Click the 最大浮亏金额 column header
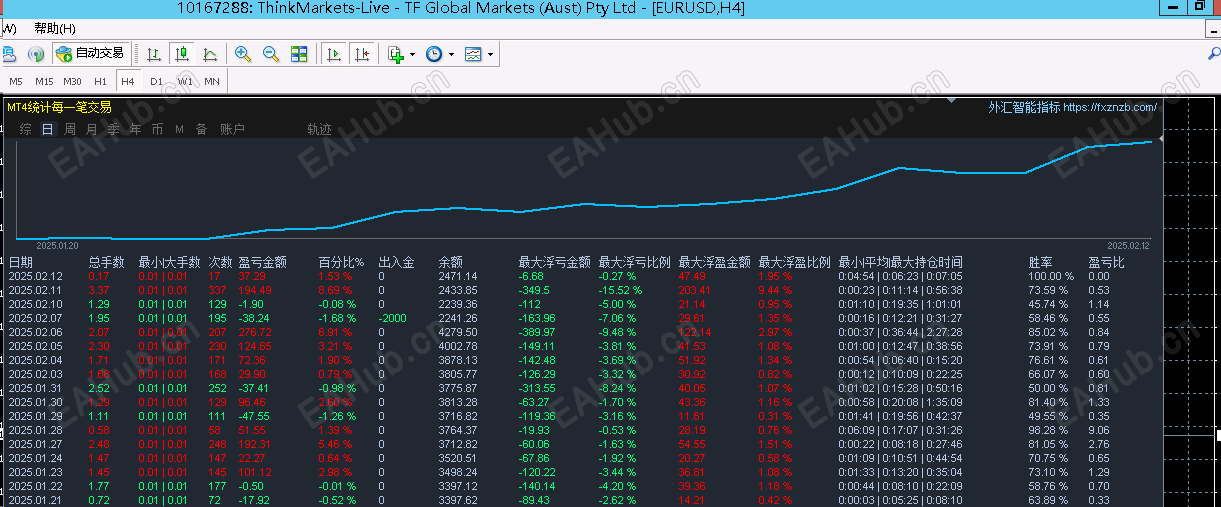This screenshot has height=507, width=1221. pyautogui.click(x=554, y=262)
